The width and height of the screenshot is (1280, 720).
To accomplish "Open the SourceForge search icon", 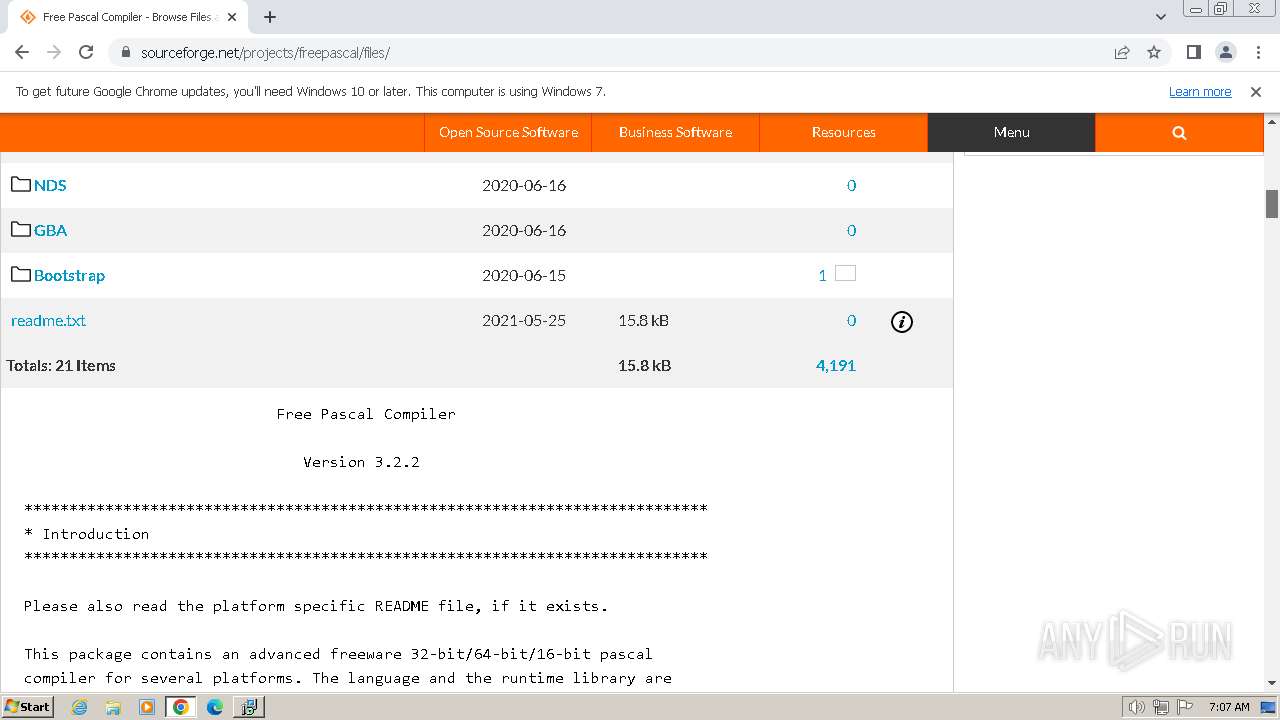I will tap(1179, 132).
